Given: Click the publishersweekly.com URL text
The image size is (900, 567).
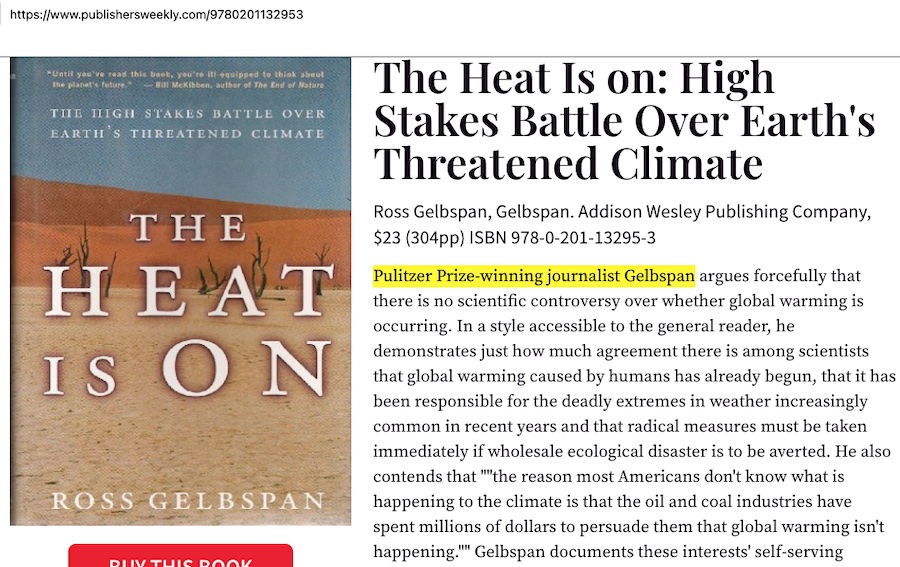Looking at the screenshot, I should coord(152,16).
